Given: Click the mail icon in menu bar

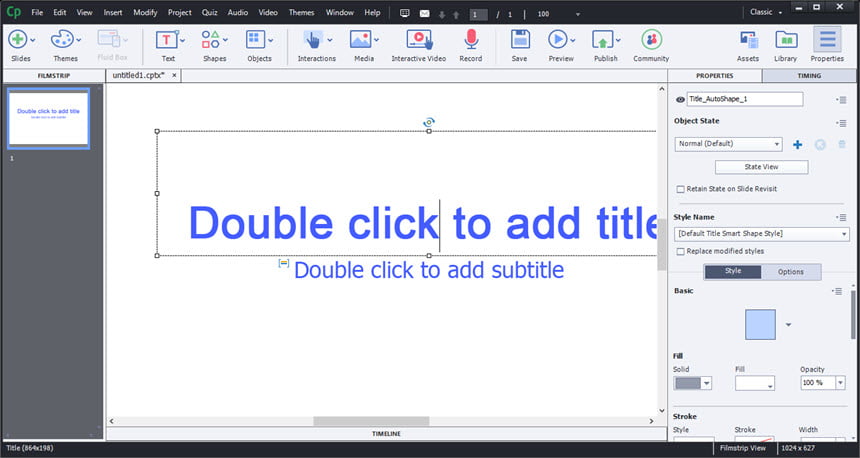Looking at the screenshot, I should tap(425, 14).
